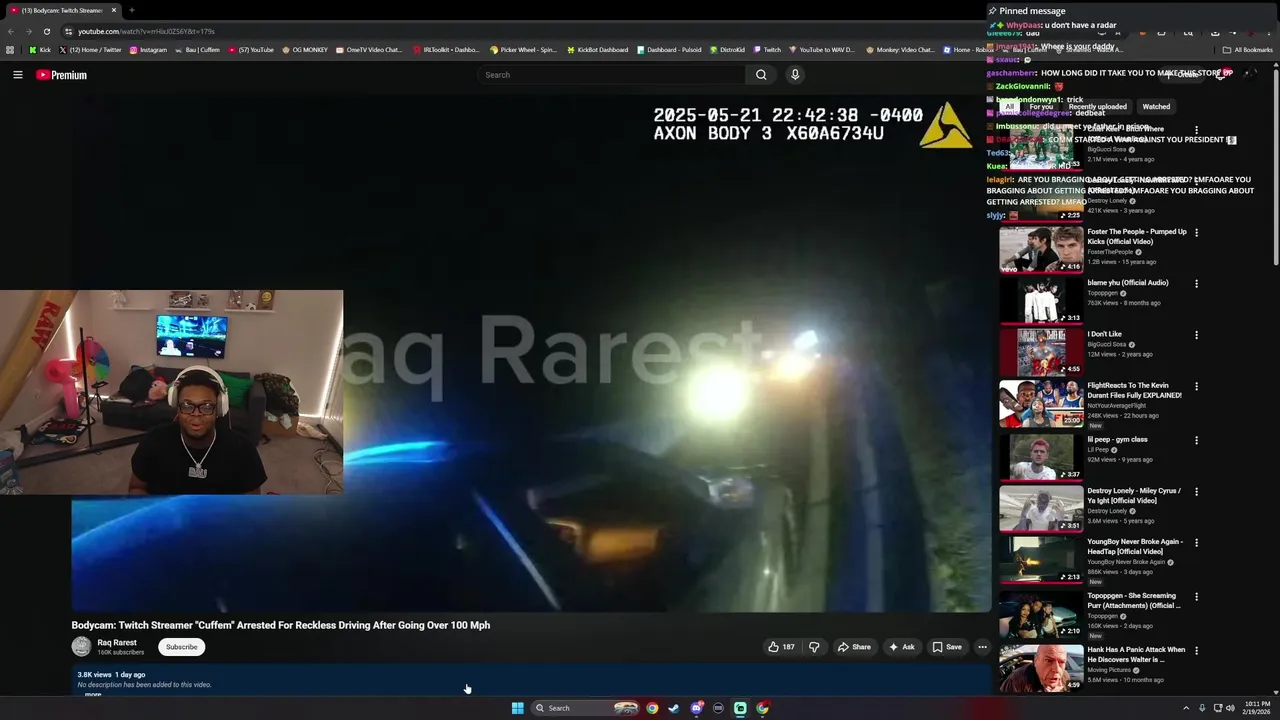Subscribe to Raq Rarest
1280x720 pixels.
click(x=181, y=647)
